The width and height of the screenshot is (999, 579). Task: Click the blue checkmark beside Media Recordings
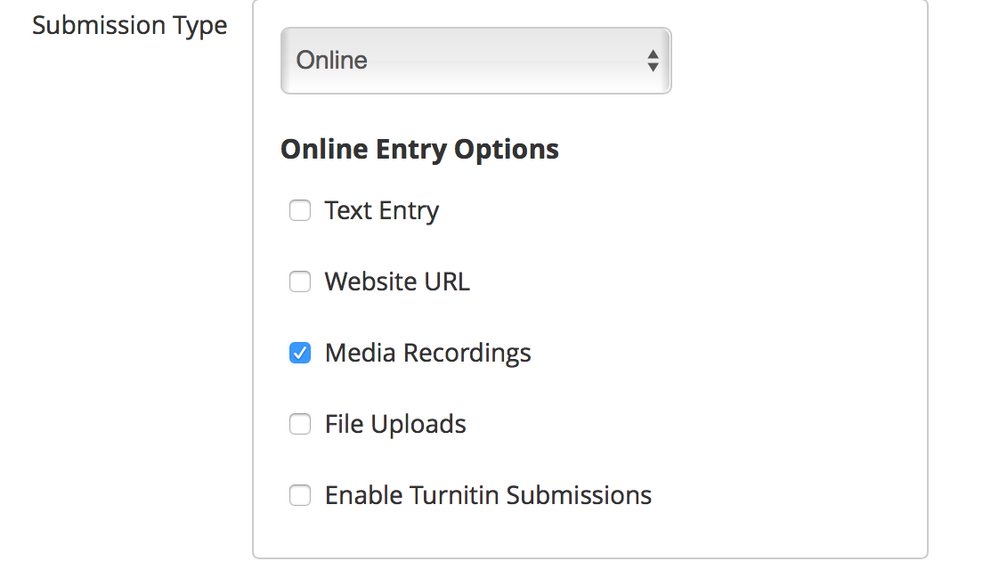pyautogui.click(x=300, y=353)
